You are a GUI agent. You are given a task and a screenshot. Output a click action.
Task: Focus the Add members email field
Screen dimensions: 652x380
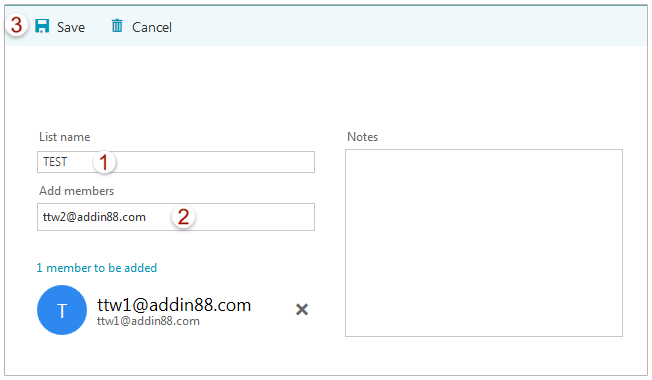point(176,217)
